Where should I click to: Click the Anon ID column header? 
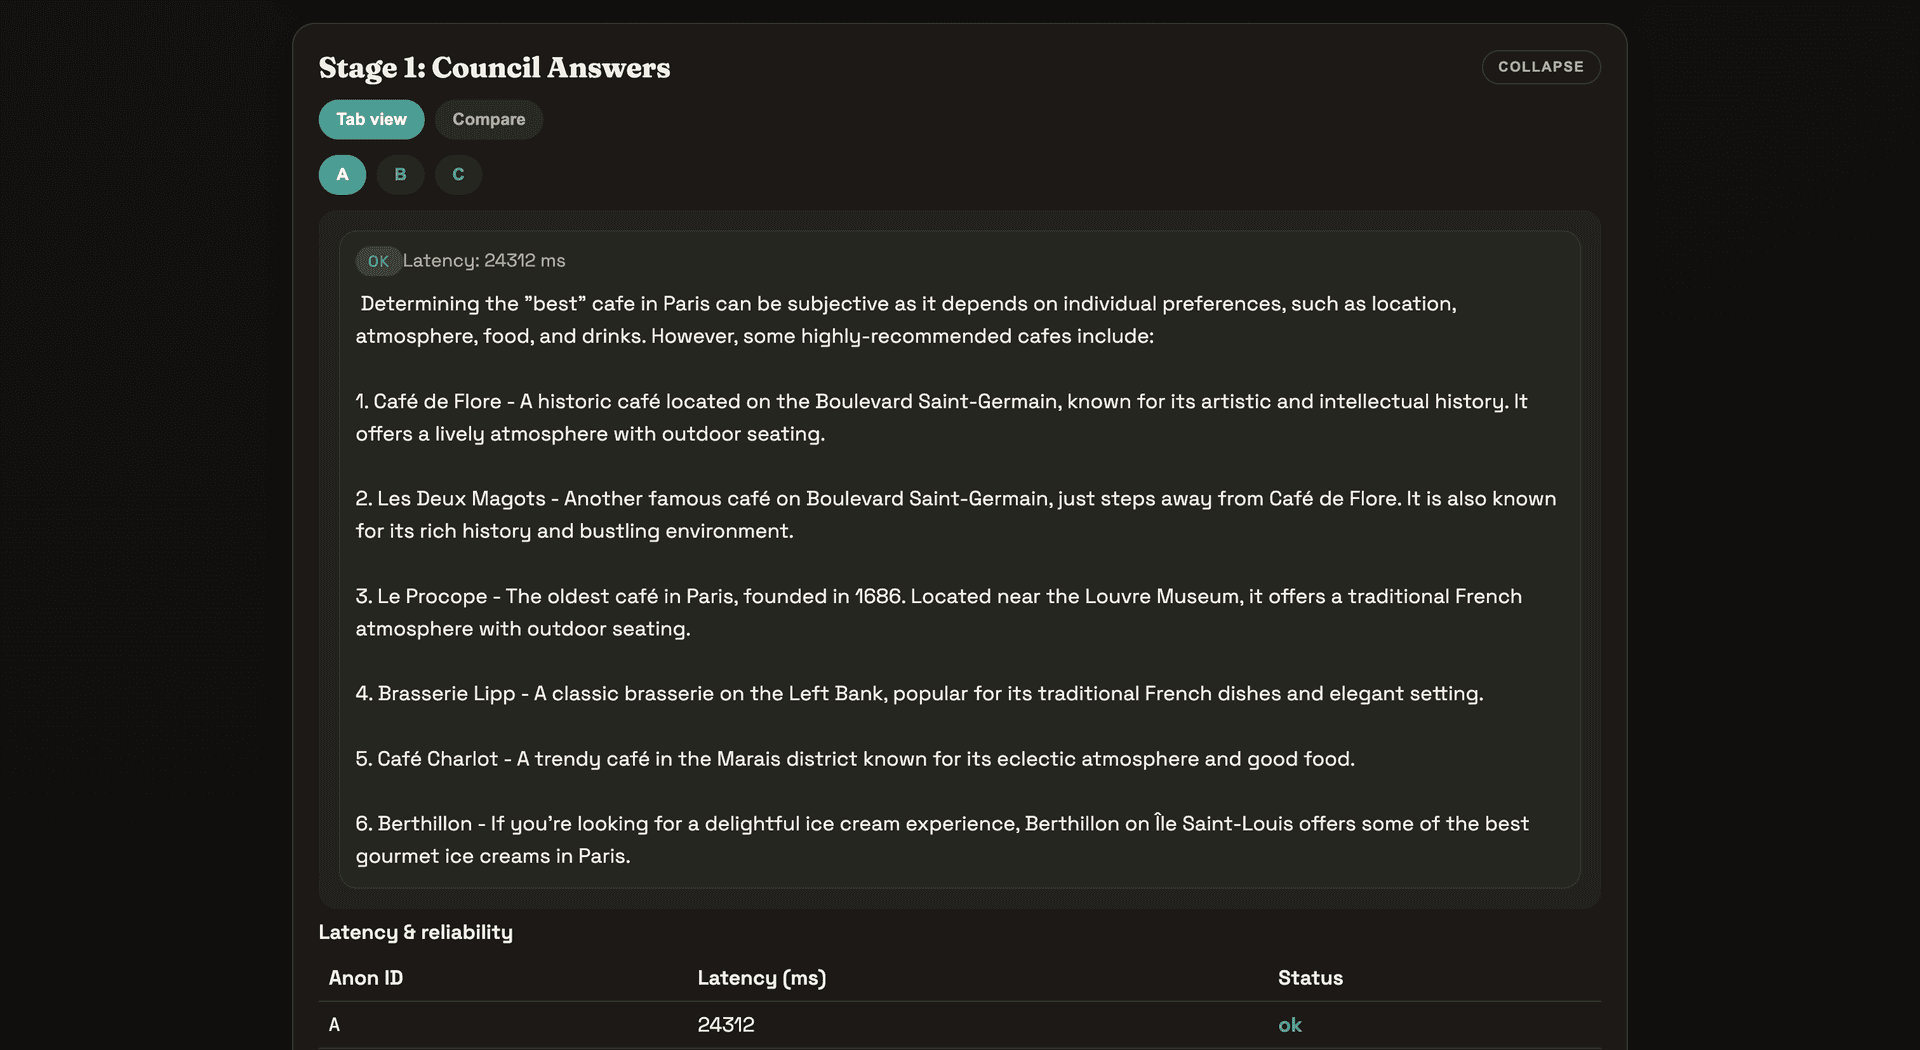point(366,978)
